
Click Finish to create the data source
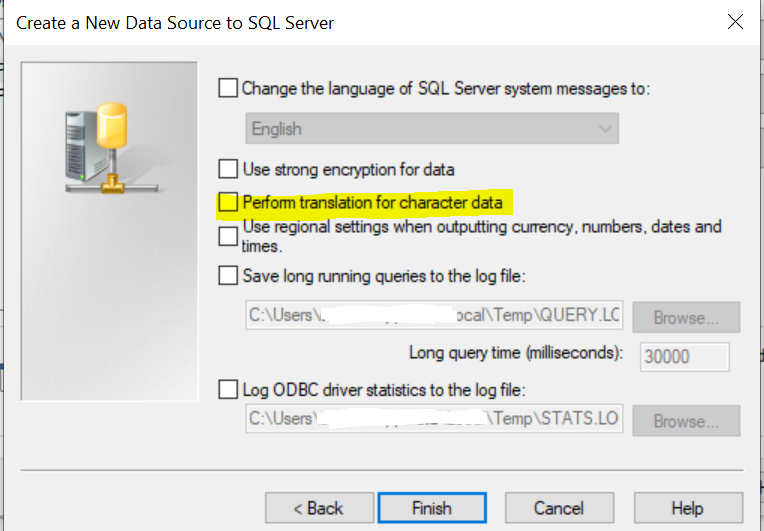coord(432,508)
